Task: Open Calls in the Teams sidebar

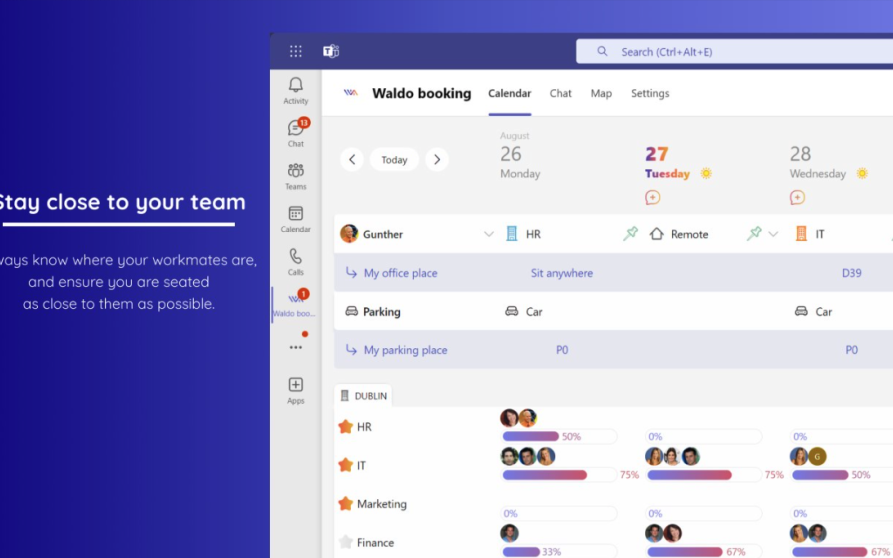Action: 296,262
